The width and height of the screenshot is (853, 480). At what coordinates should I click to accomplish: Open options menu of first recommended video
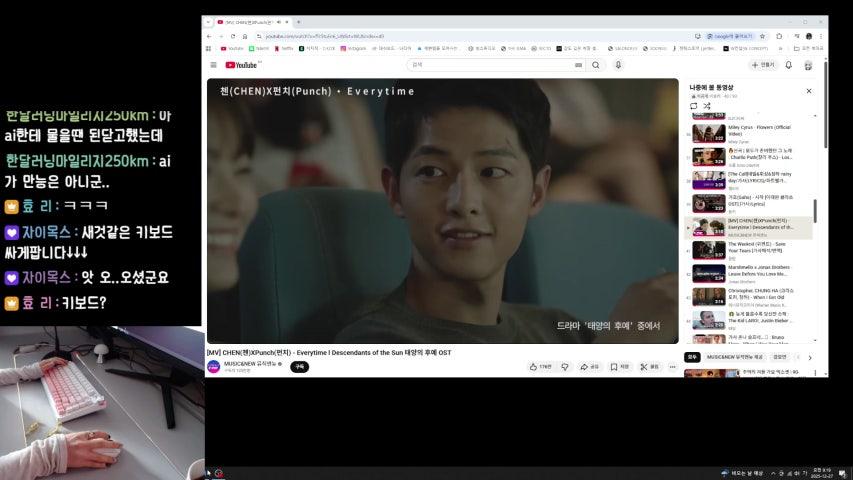815,373
